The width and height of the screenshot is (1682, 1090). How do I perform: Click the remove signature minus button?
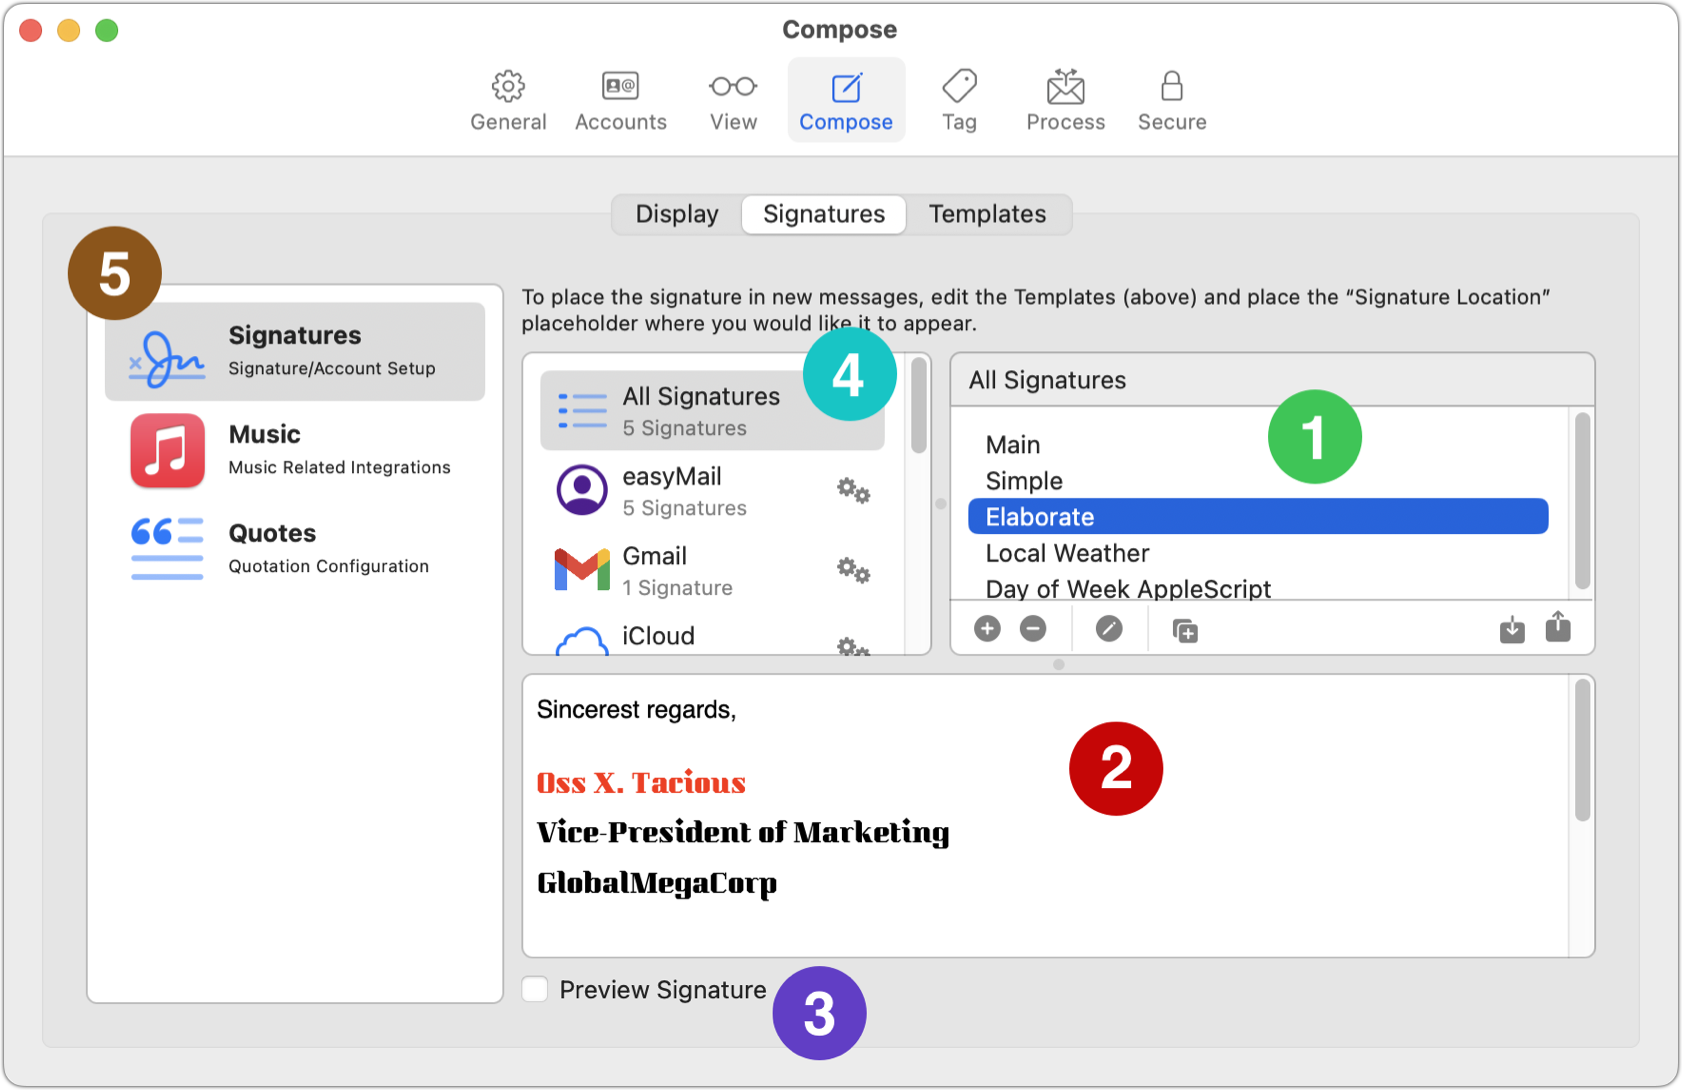[x=1033, y=629]
